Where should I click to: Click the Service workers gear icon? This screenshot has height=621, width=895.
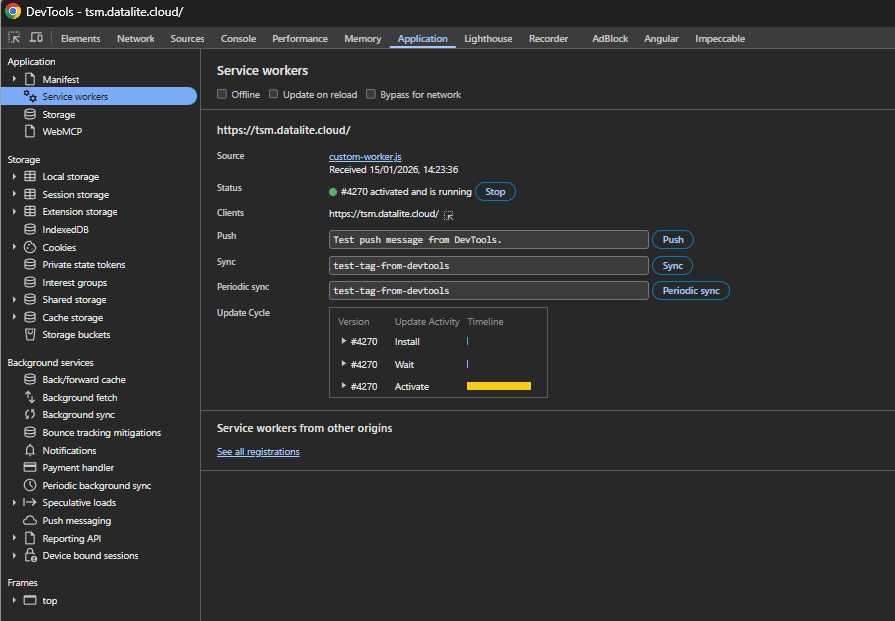[x=30, y=96]
